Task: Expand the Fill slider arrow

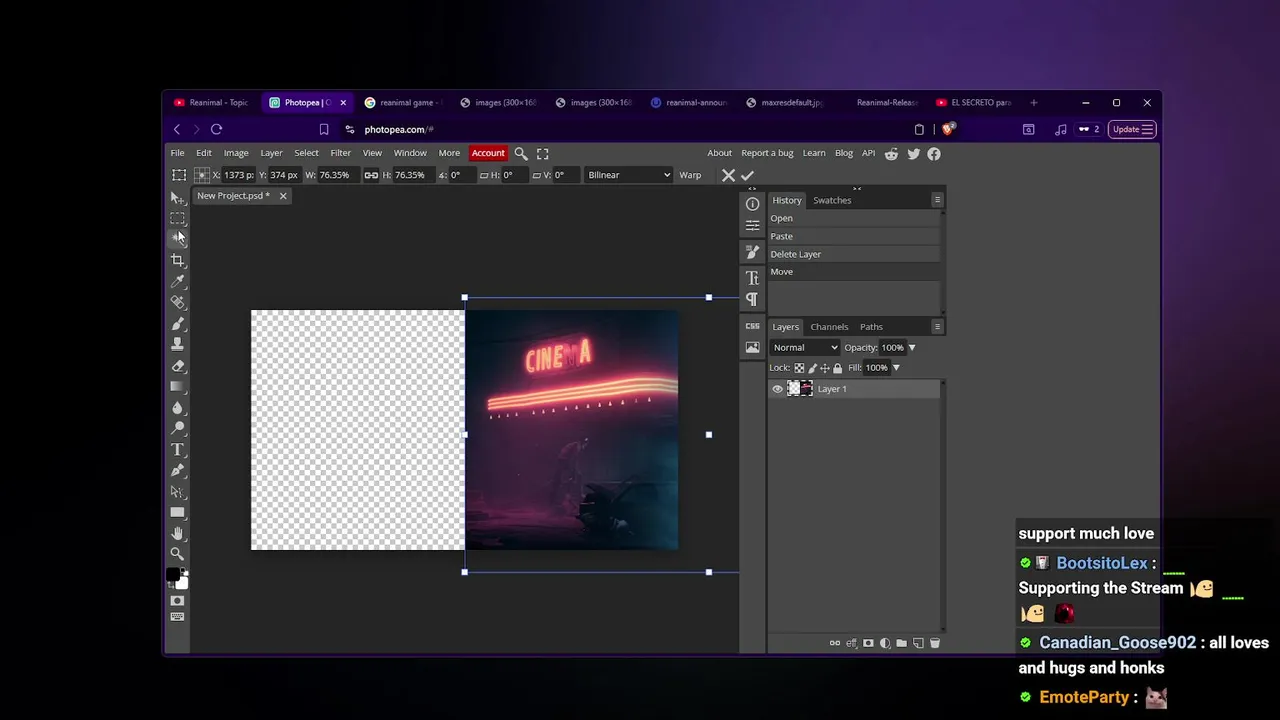Action: 895,368
